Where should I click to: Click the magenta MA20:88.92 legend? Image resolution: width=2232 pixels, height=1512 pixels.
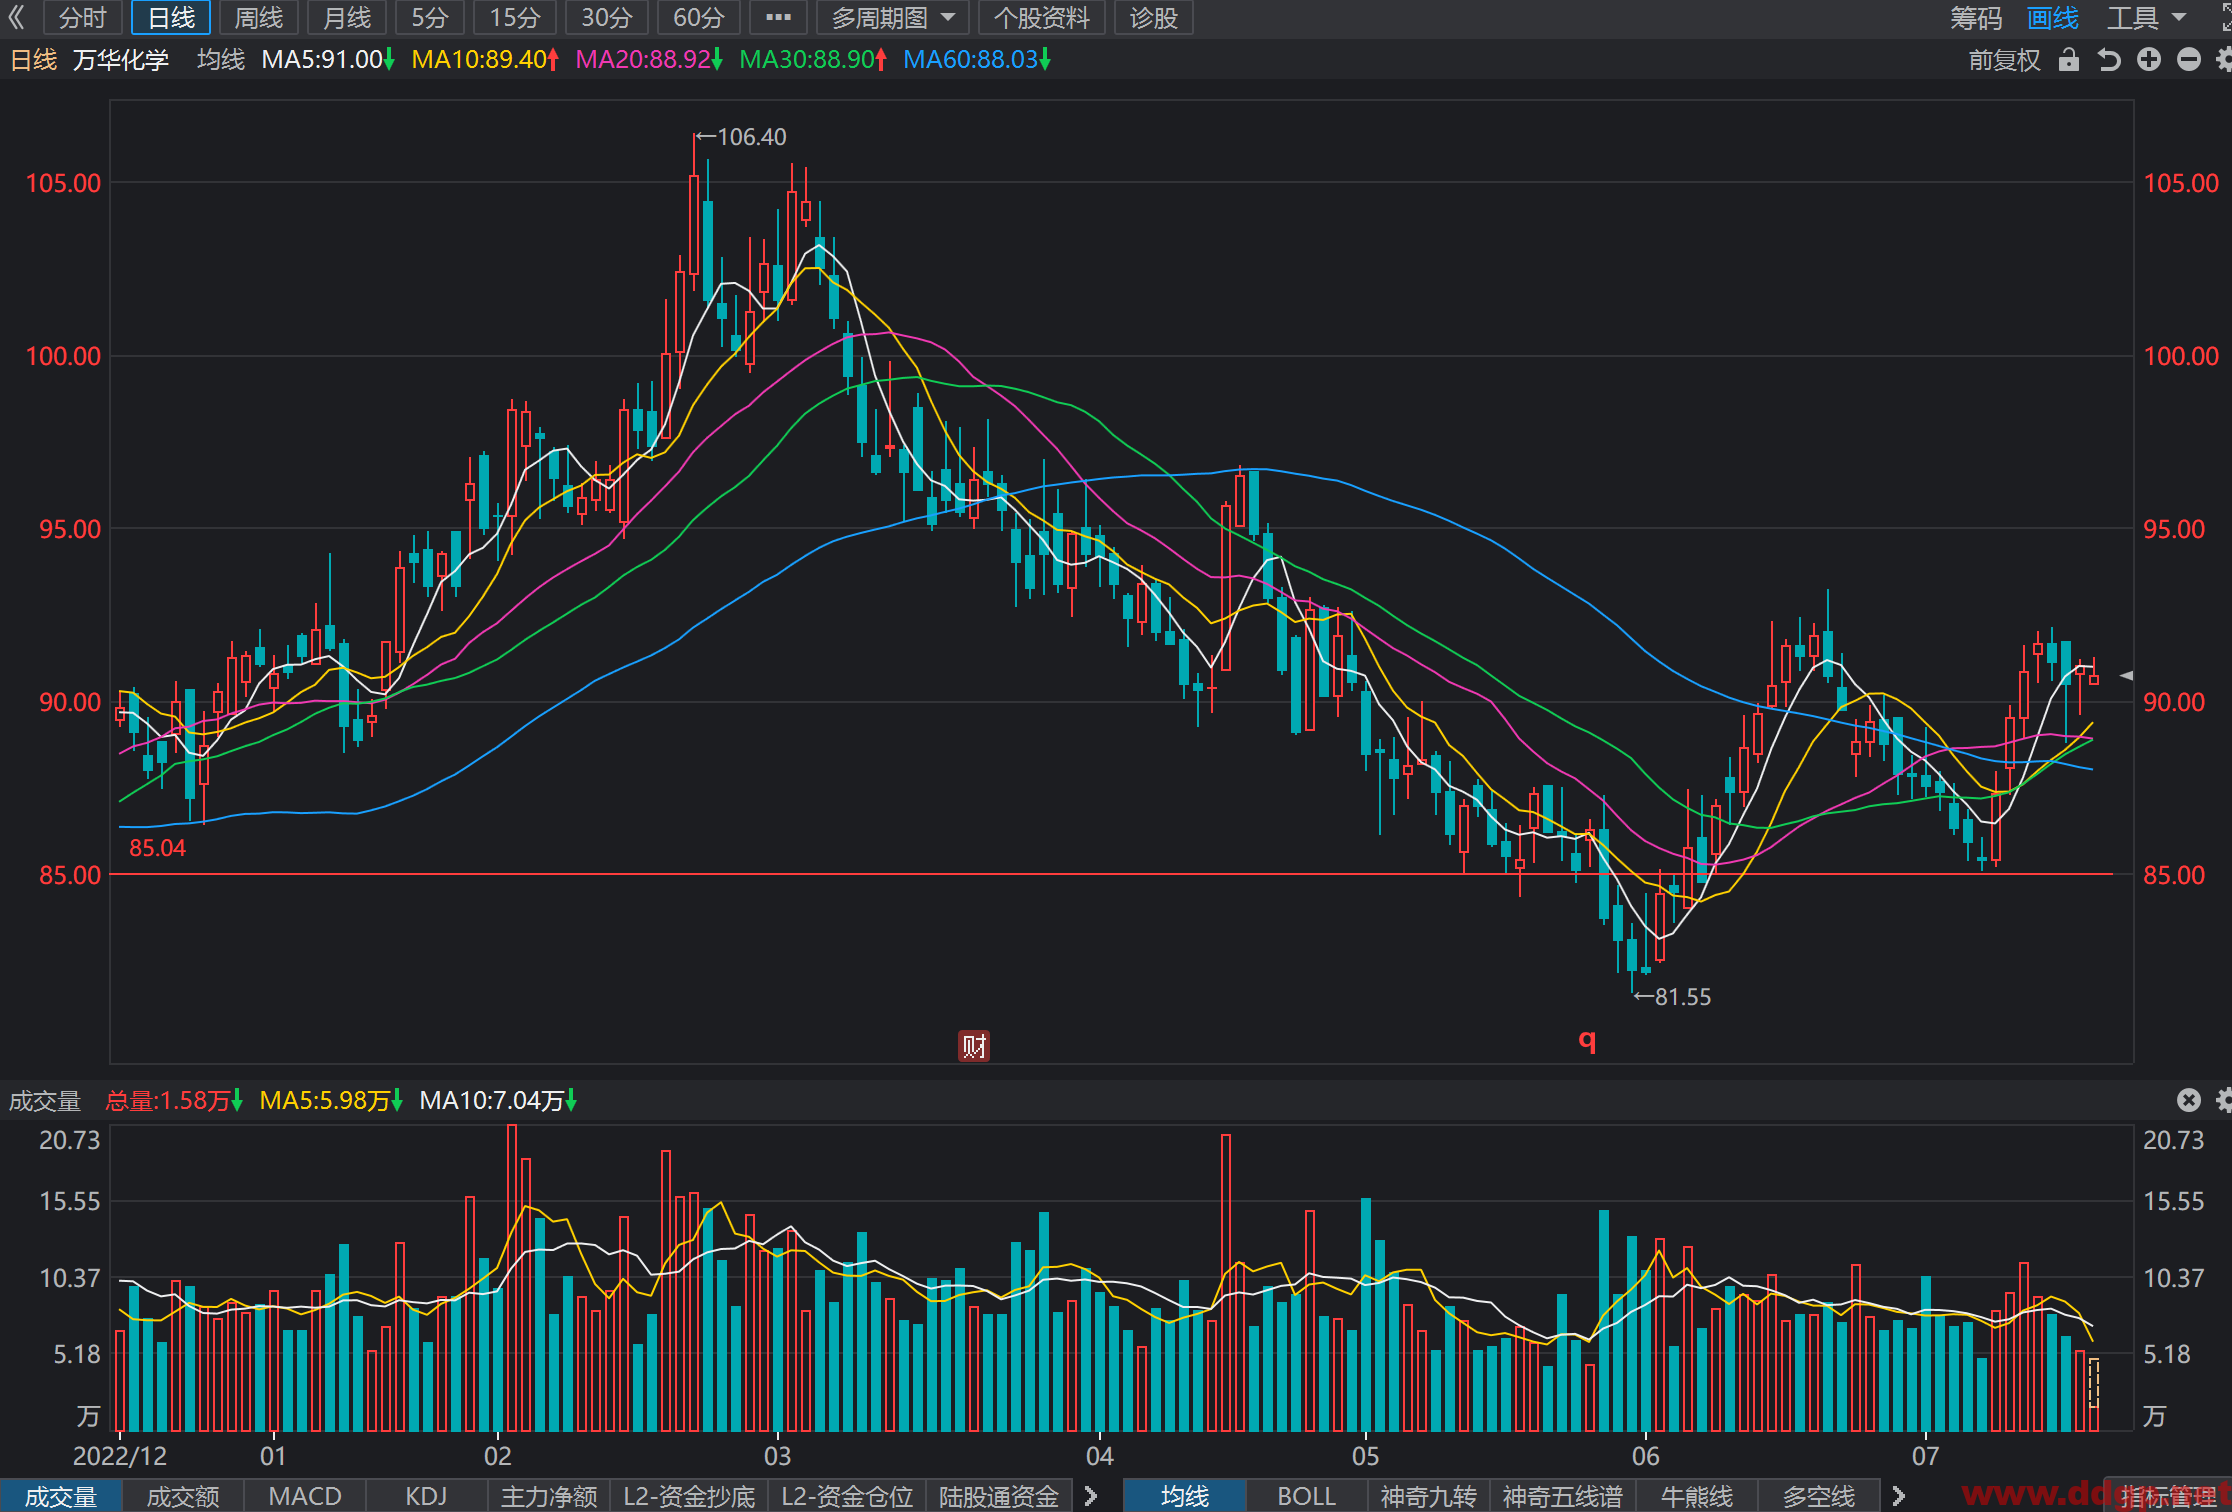(649, 60)
